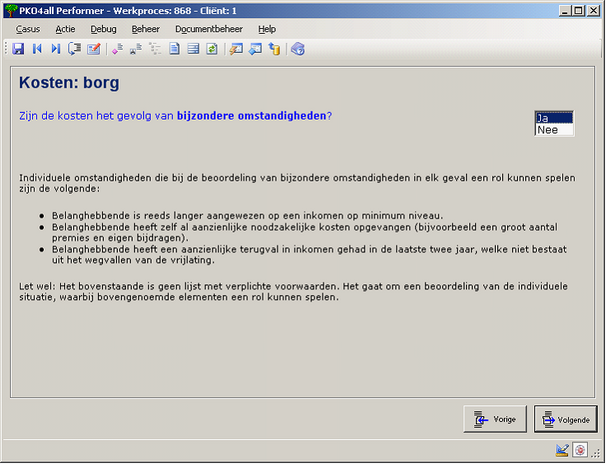Click the bullet 'reeds langer aangewezen op een inkomen'

click(x=247, y=216)
